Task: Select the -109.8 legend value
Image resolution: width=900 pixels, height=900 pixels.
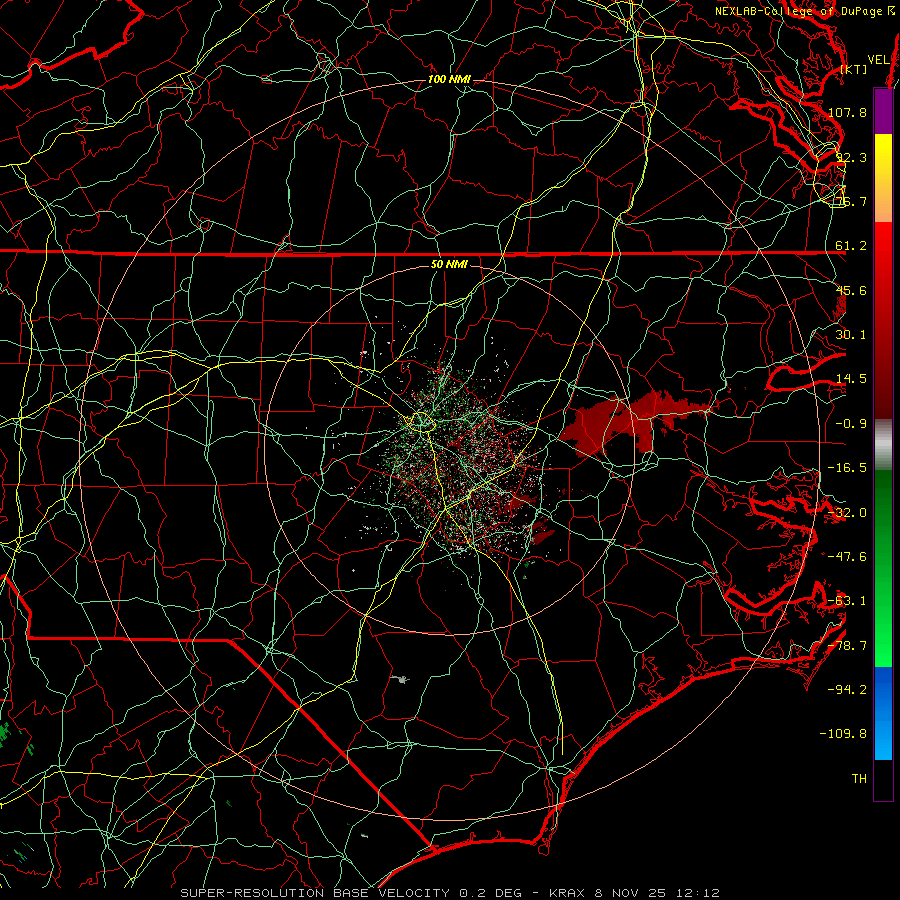Action: tap(844, 734)
